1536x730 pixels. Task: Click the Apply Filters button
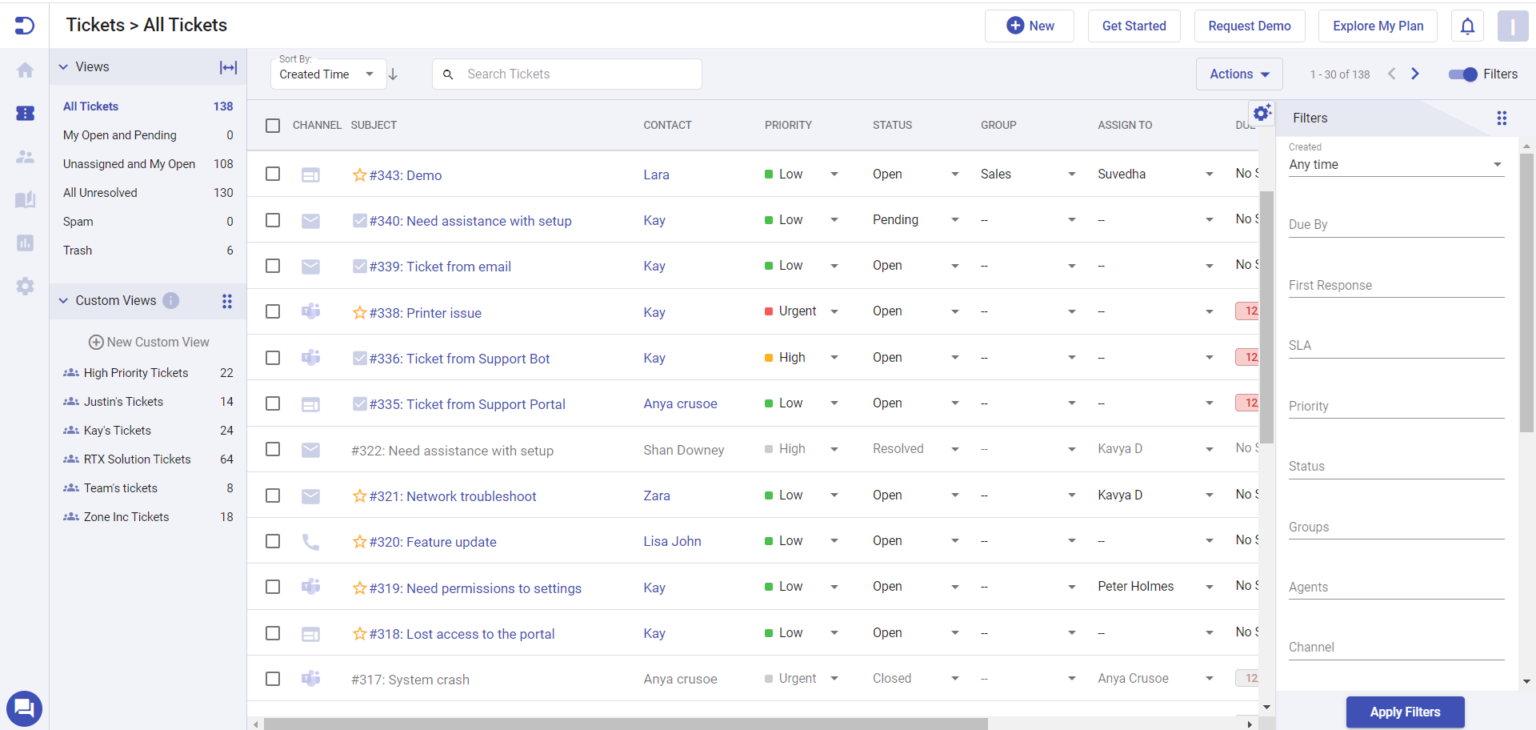1405,712
